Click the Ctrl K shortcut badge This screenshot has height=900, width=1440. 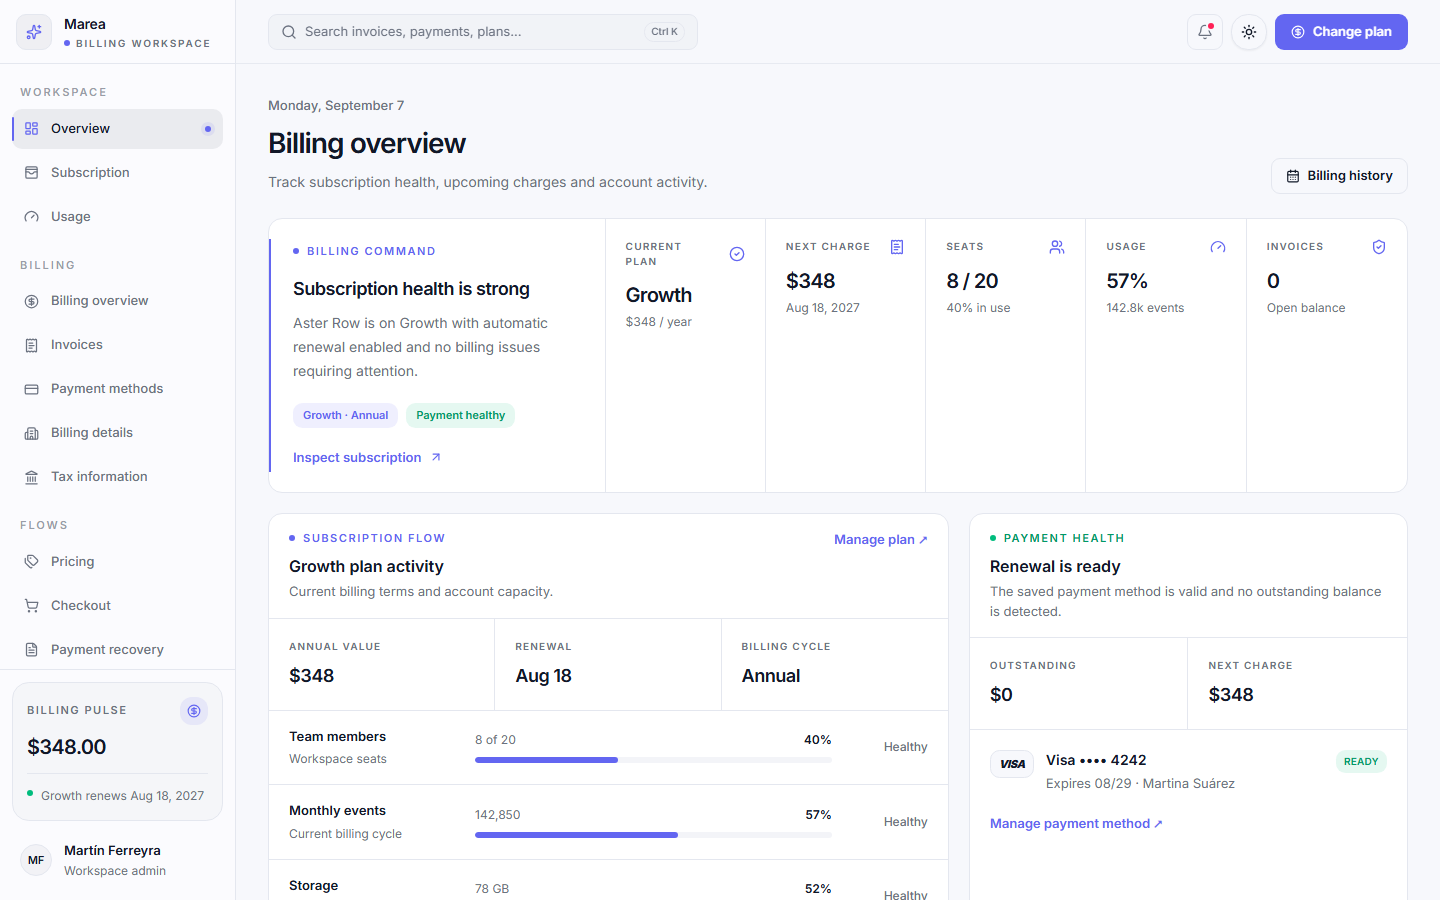coord(664,32)
